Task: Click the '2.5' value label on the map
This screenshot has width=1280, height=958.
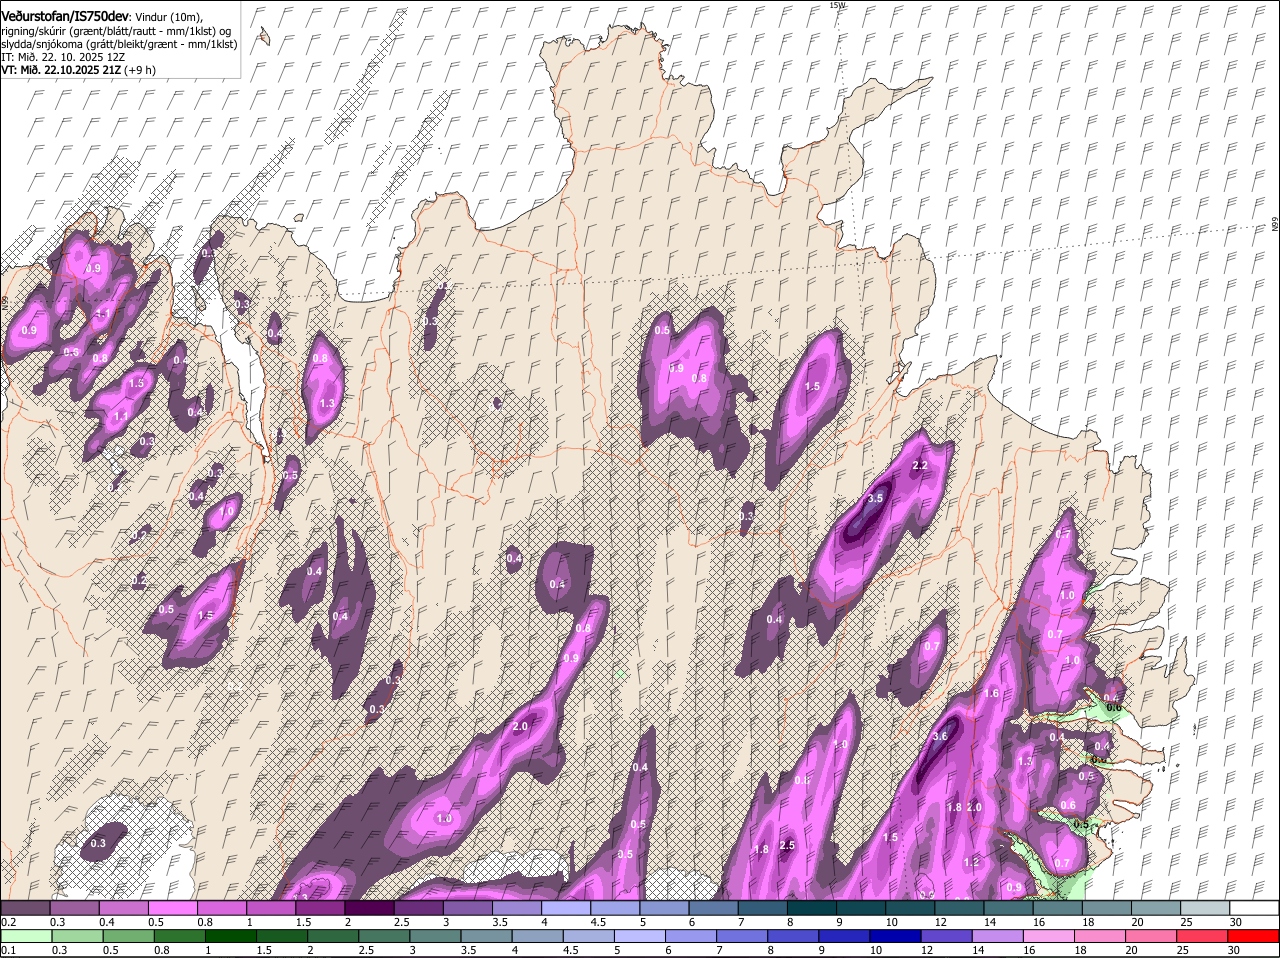Action: click(x=787, y=845)
